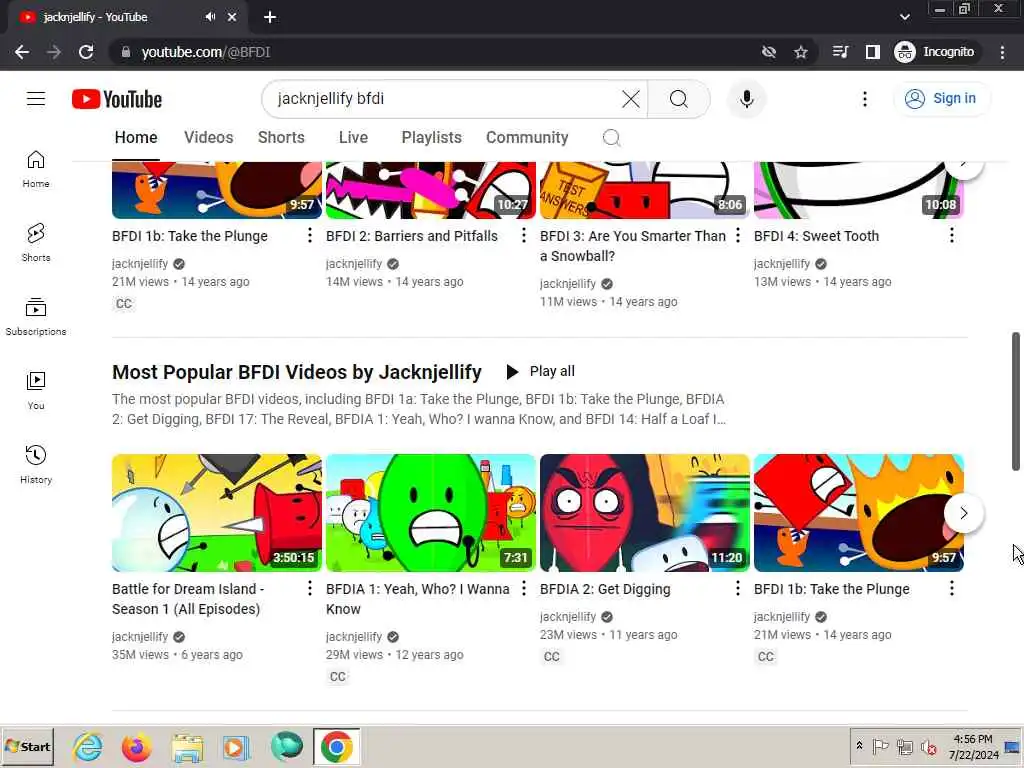Switch to the Community channel tab
This screenshot has height=768, width=1024.
[527, 138]
